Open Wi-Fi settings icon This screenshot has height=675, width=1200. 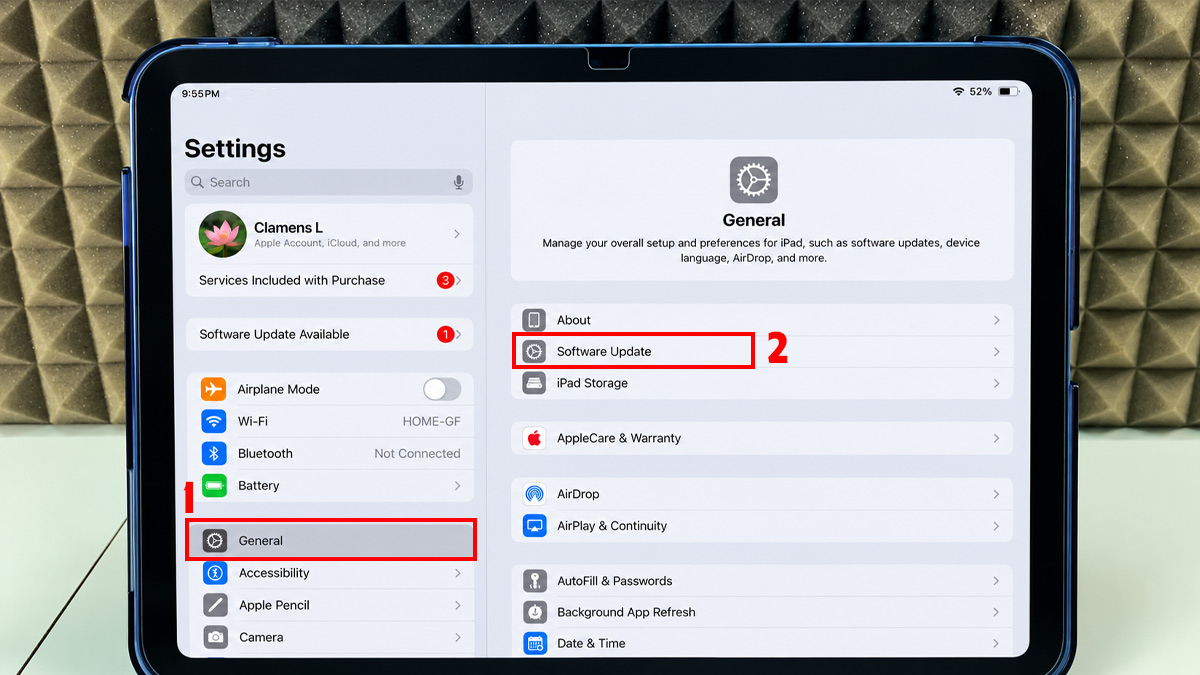pos(214,421)
